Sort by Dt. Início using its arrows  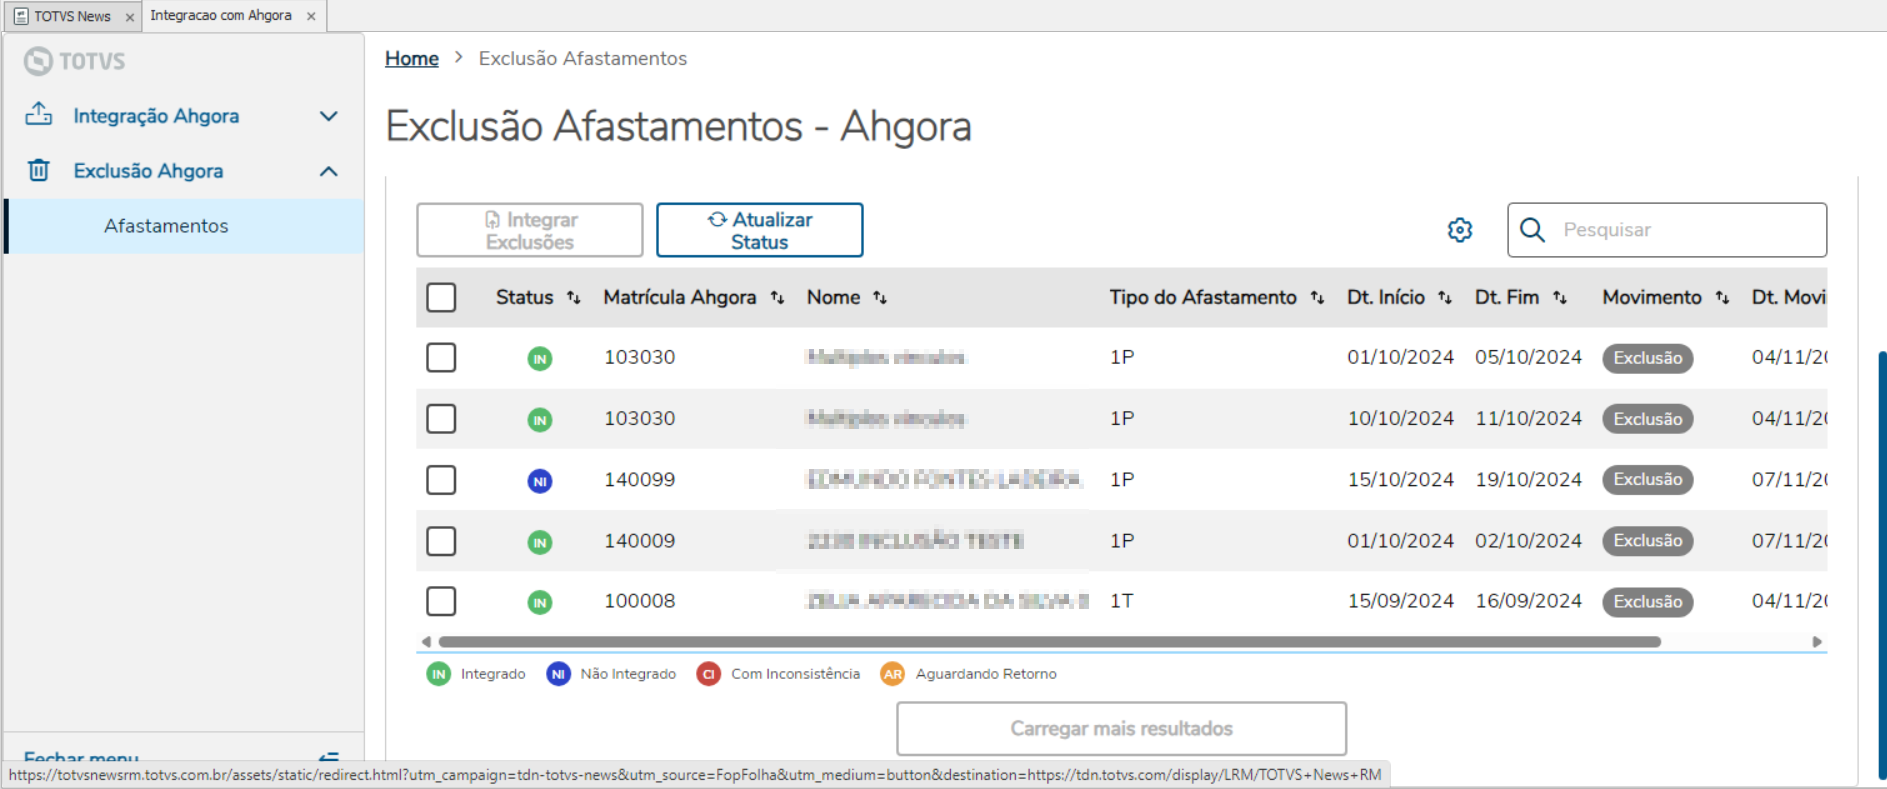tap(1445, 297)
